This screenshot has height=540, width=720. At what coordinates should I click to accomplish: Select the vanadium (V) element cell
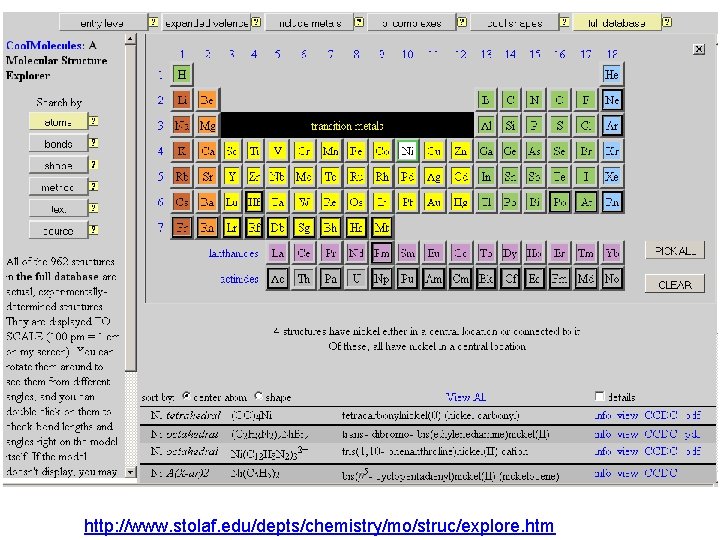[x=277, y=151]
